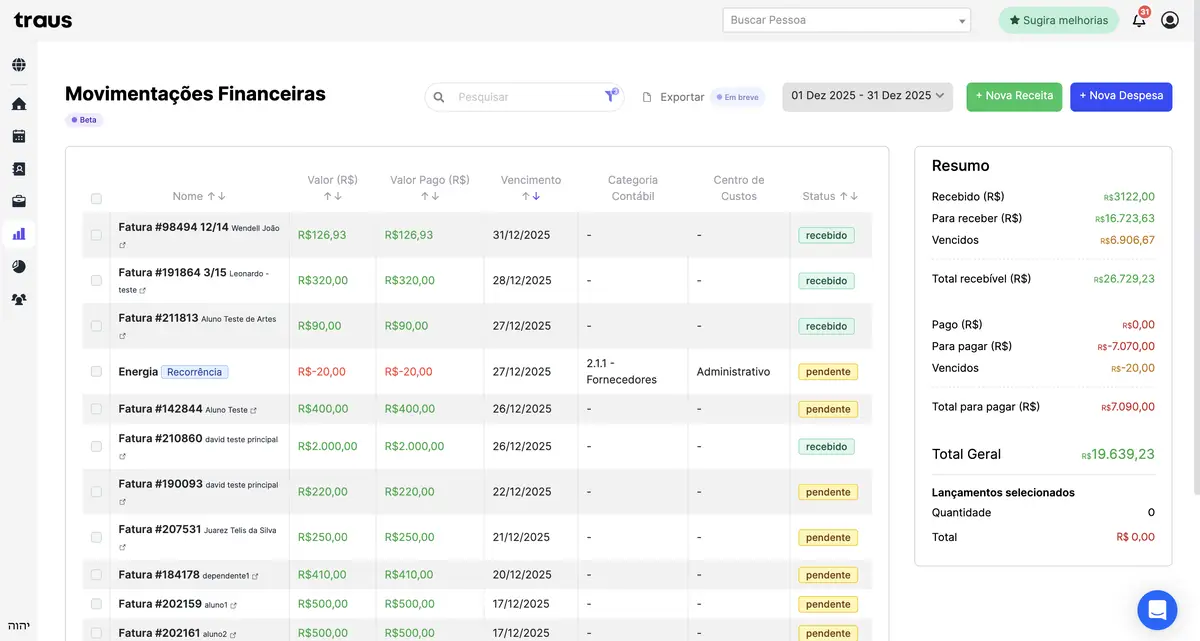Check the checkbox on the Energia row
Viewport: 1200px width, 641px height.
click(96, 371)
